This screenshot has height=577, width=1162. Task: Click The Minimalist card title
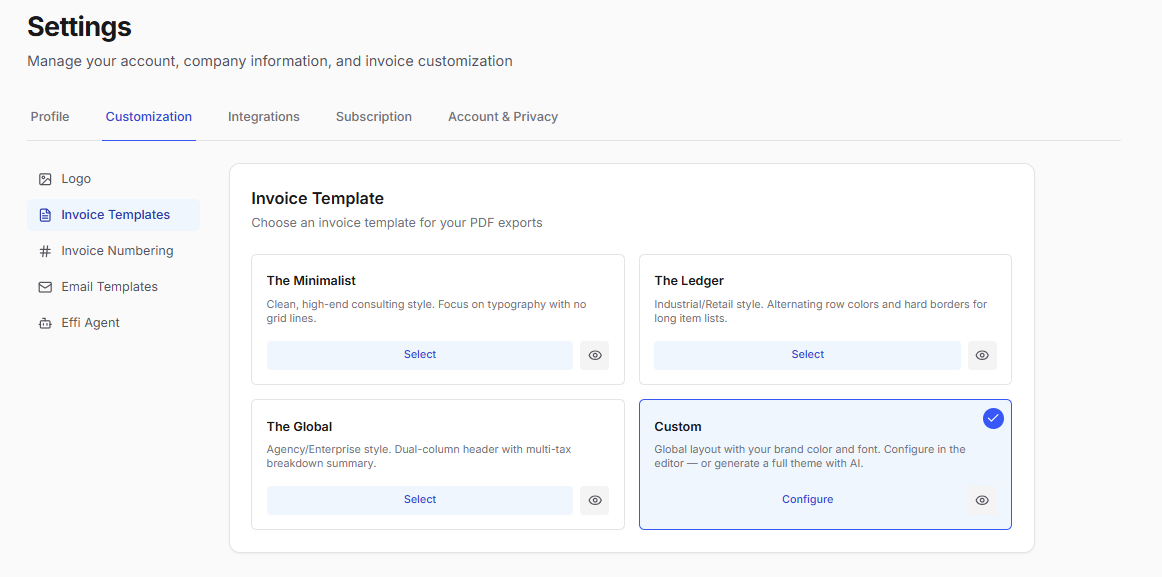311,281
